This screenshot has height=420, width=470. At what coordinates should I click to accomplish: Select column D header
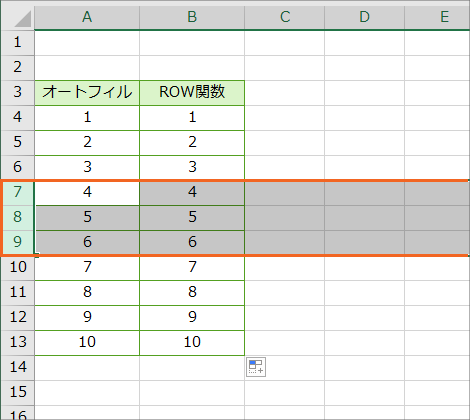pos(364,17)
